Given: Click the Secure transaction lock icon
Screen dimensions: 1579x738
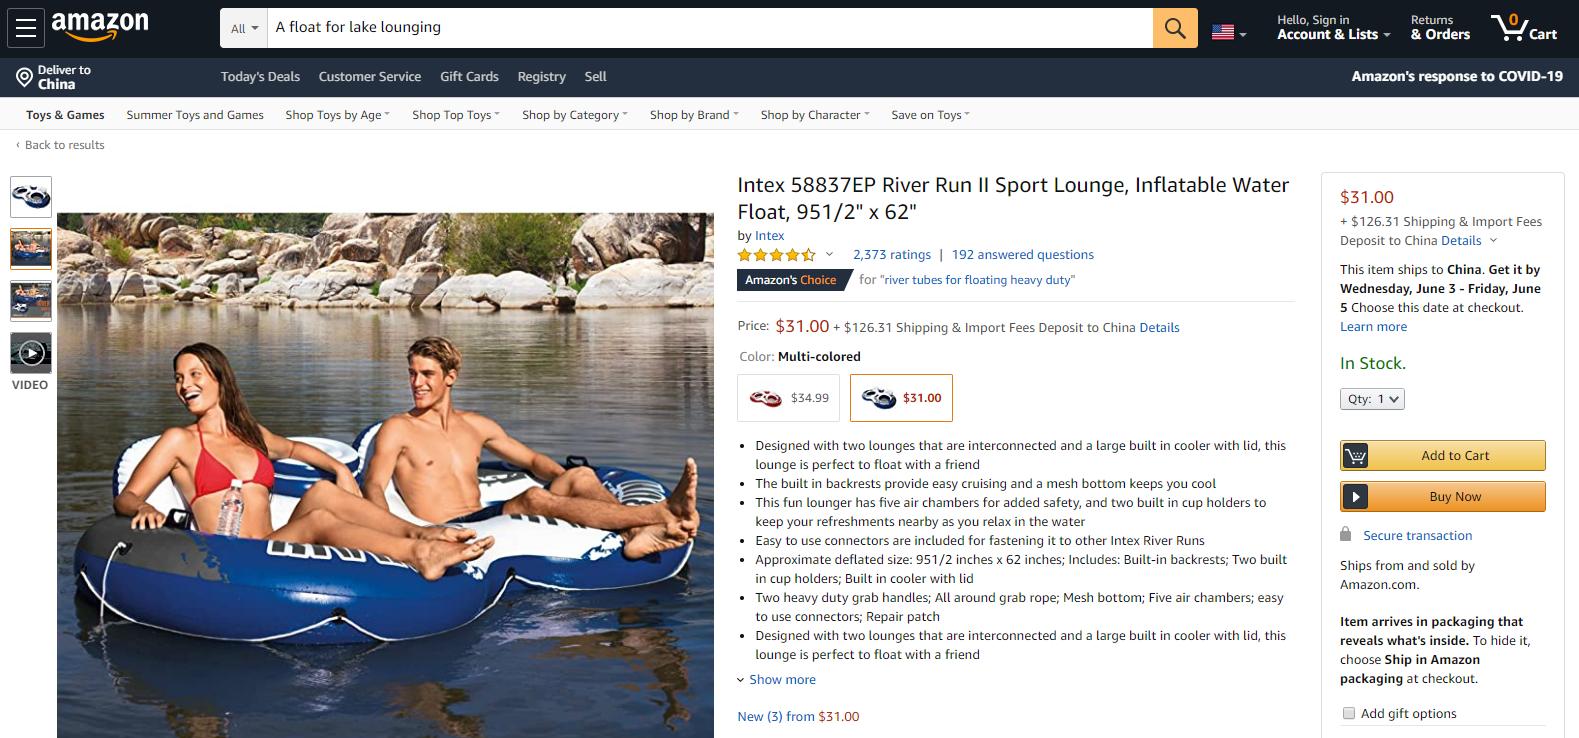Looking at the screenshot, I should click(x=1345, y=535).
